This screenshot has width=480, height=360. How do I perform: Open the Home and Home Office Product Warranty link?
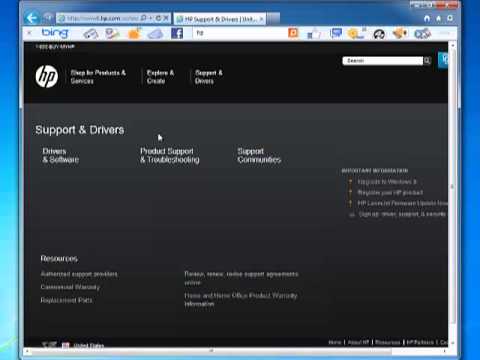(241, 299)
